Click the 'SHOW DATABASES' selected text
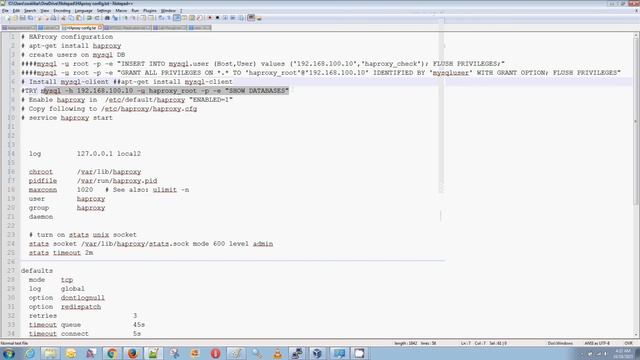The image size is (640, 360). tap(257, 91)
